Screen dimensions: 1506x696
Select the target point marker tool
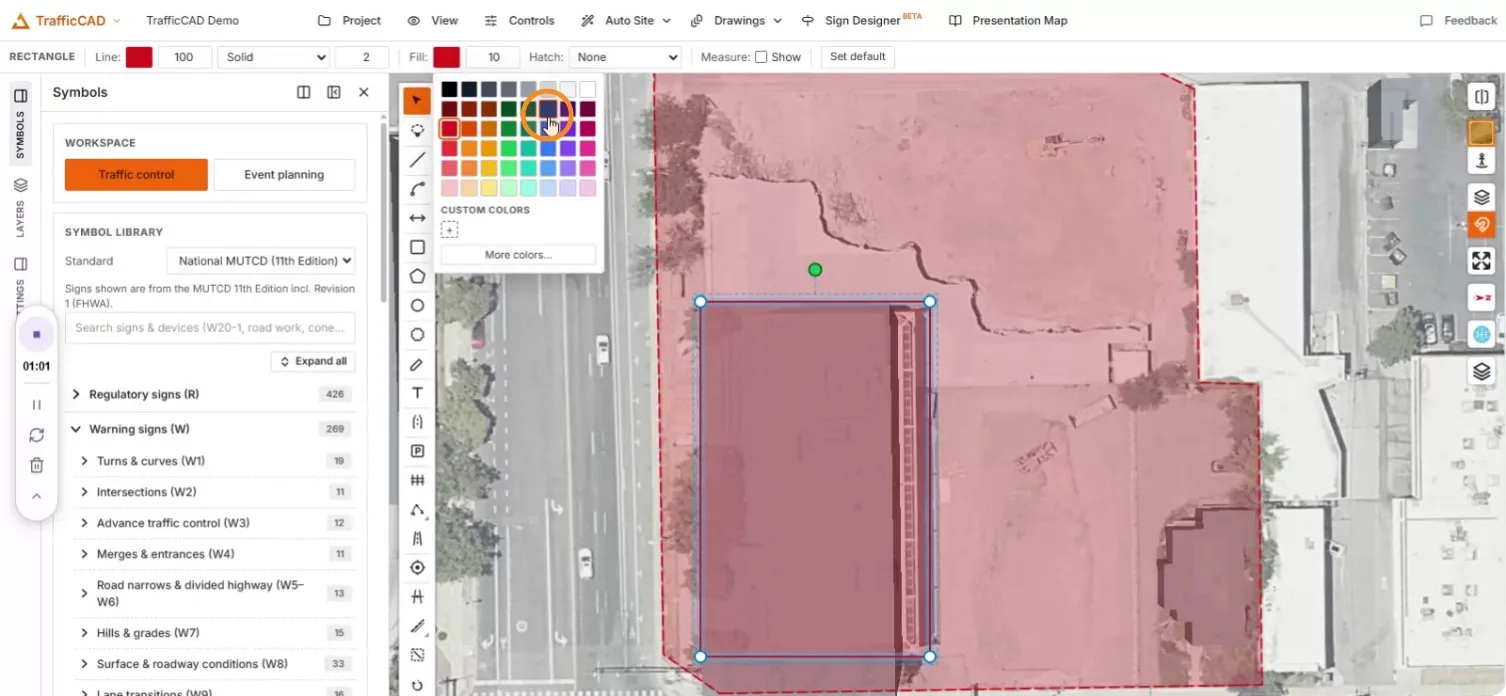pyautogui.click(x=417, y=568)
